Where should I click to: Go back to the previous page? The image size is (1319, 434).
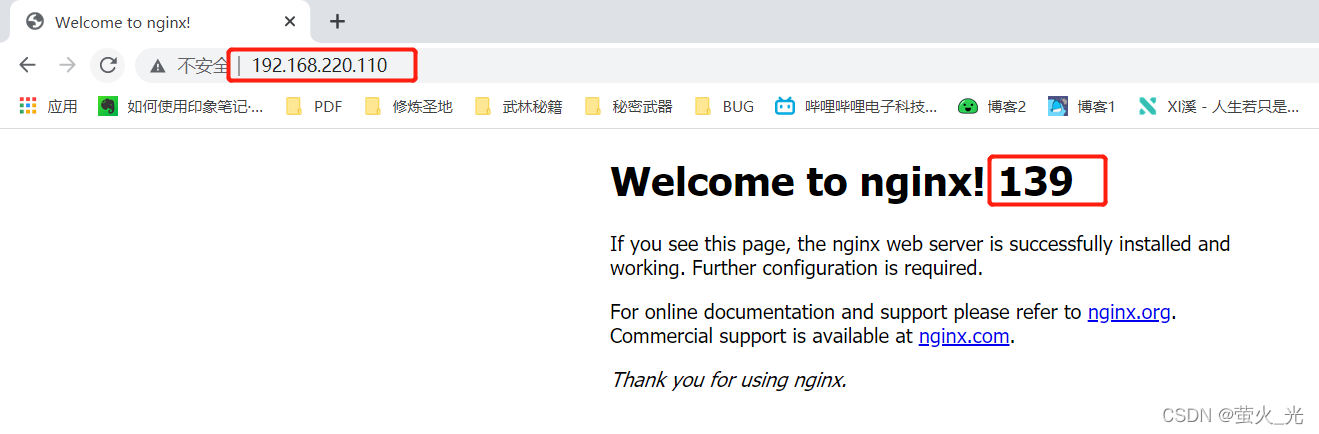(27, 66)
